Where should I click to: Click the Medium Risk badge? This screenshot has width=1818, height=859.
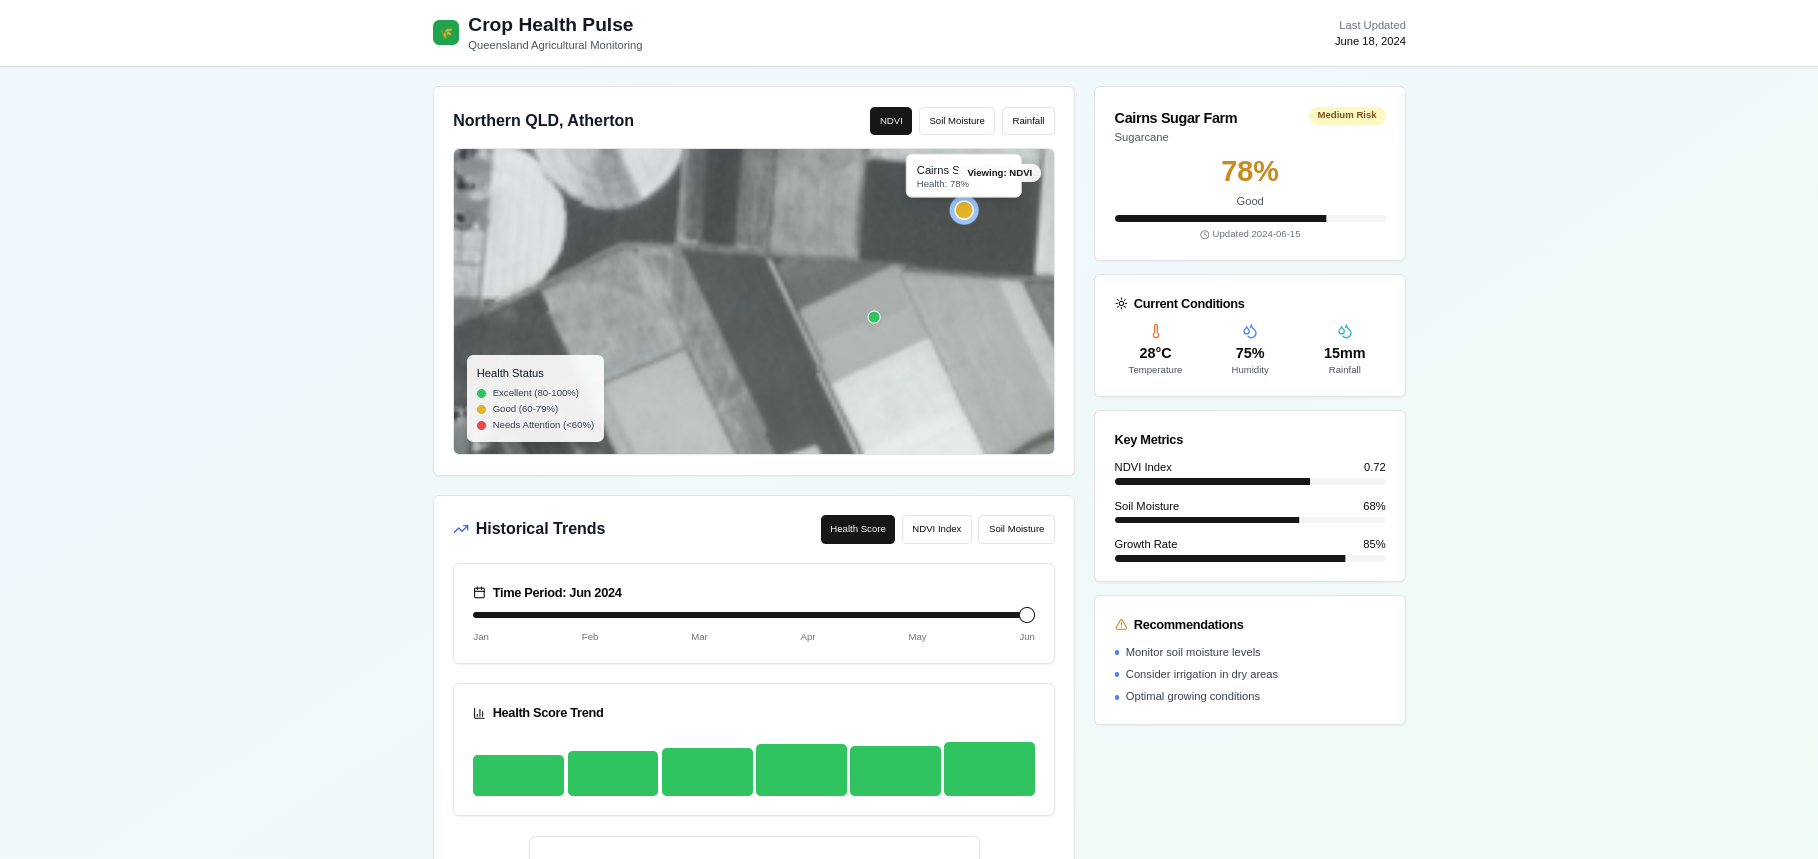(x=1347, y=115)
